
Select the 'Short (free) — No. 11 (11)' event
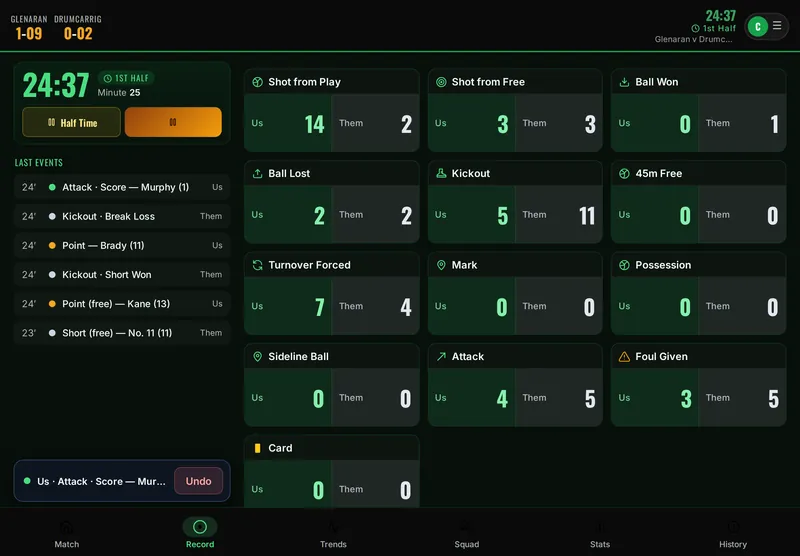(122, 333)
